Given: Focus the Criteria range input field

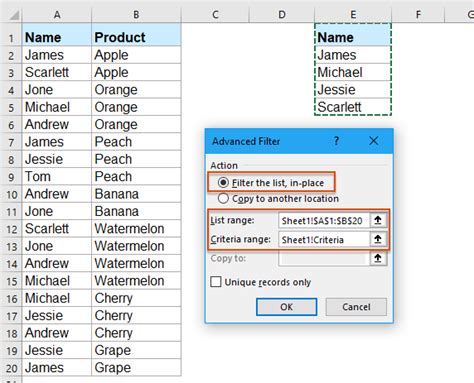Looking at the screenshot, I should (324, 240).
